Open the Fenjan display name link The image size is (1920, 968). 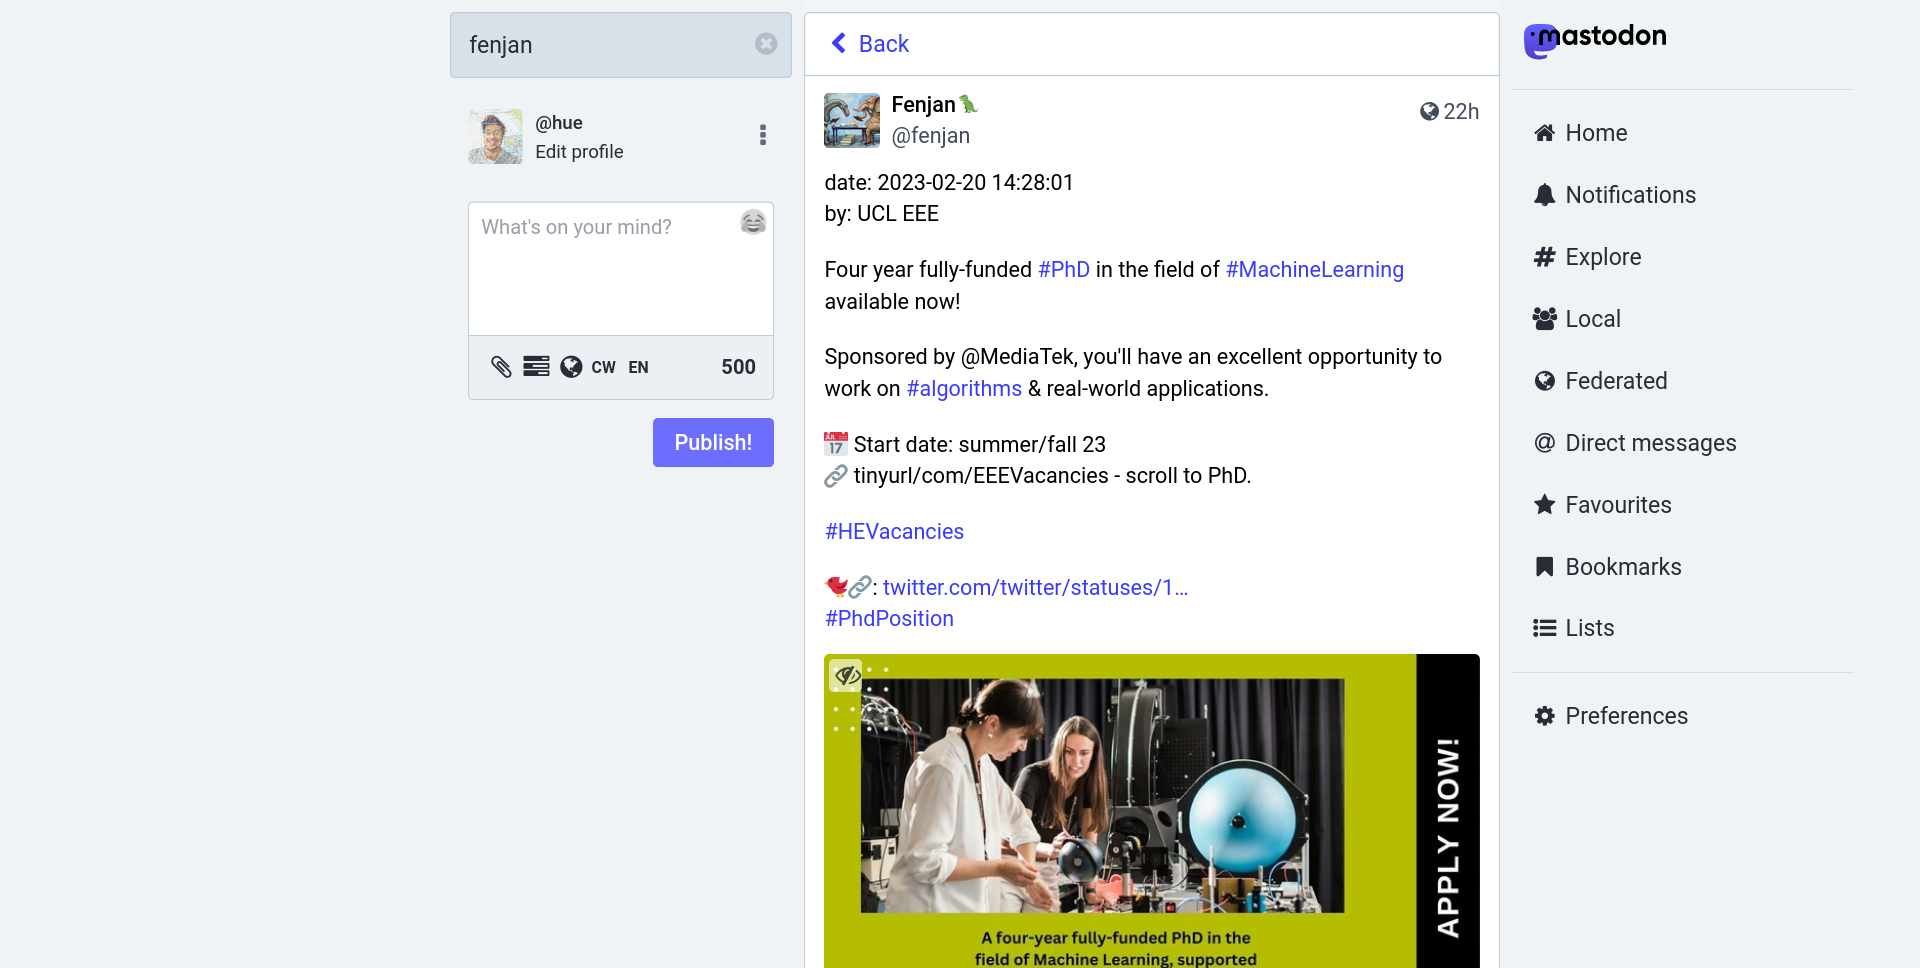tap(934, 105)
